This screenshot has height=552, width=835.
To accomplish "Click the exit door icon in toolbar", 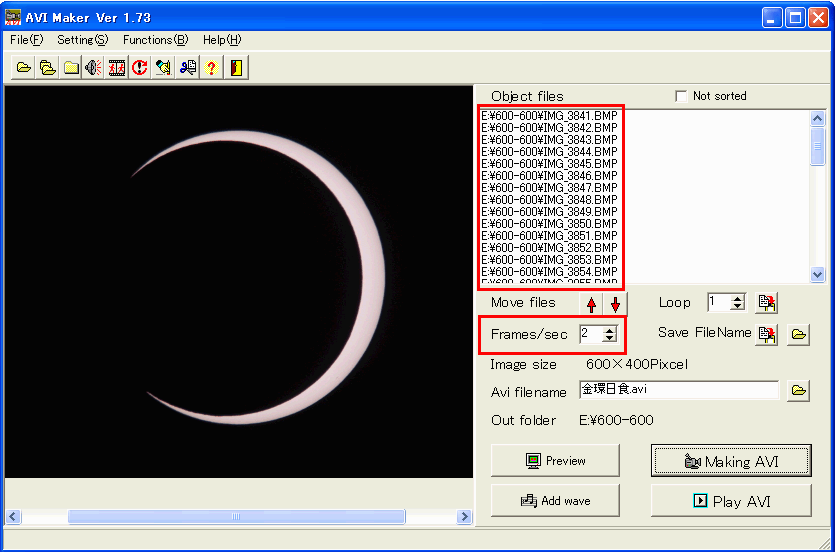I will pos(236,68).
